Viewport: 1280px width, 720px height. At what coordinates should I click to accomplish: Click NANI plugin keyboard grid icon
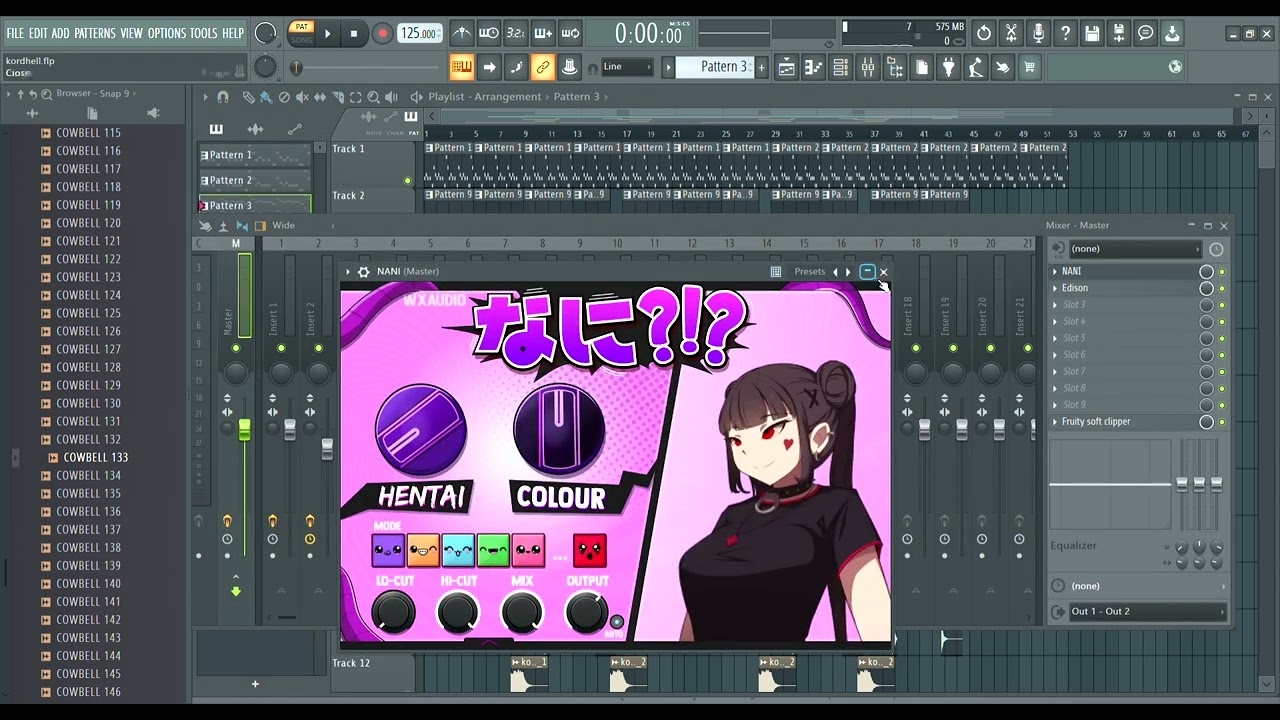[x=776, y=272]
